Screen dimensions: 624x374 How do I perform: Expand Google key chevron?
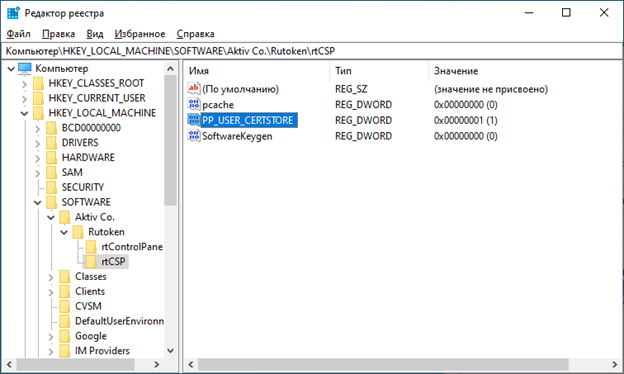tap(51, 337)
